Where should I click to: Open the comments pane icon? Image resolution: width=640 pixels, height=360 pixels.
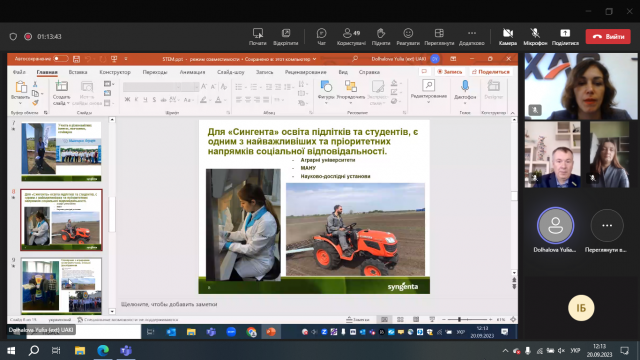pyautogui.click(x=424, y=72)
